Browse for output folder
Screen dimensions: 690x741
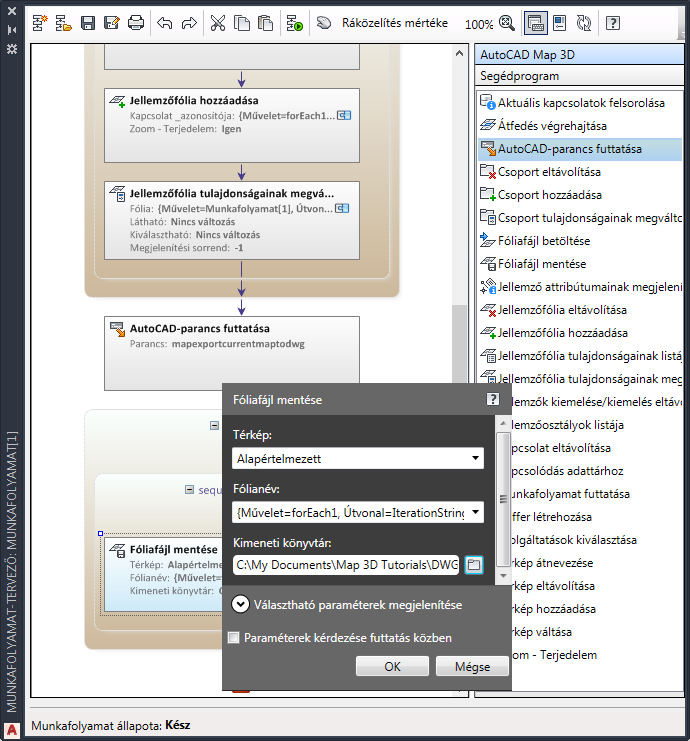pos(474,565)
